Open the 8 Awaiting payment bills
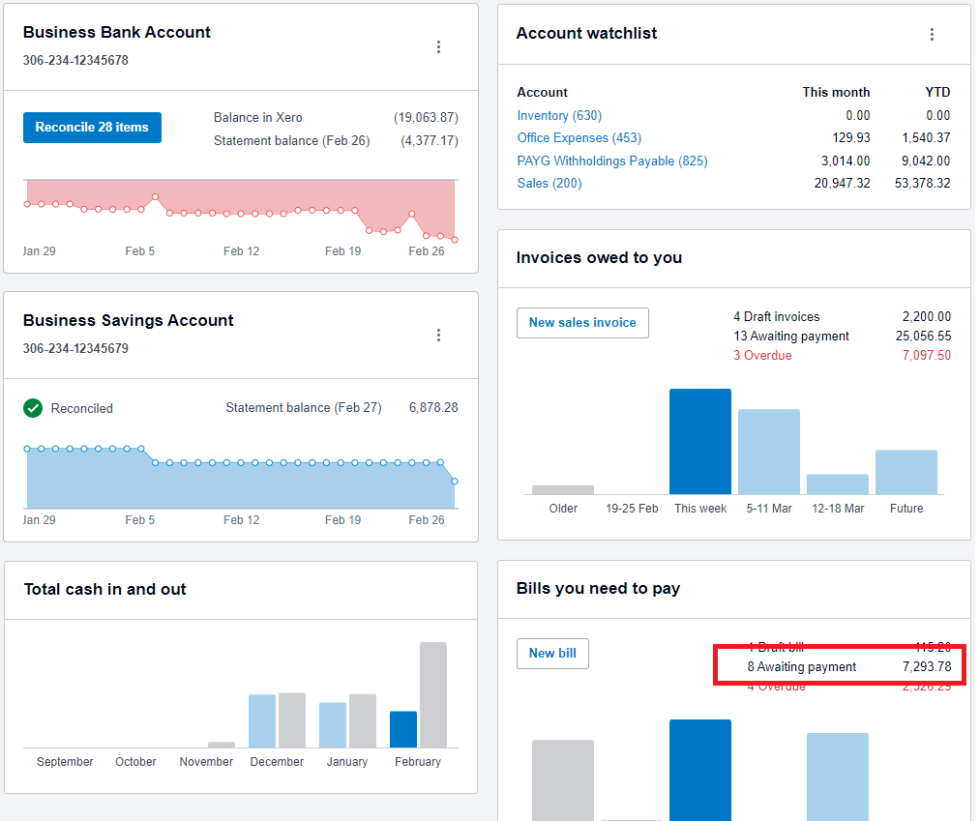The image size is (980, 821). pyautogui.click(x=801, y=666)
